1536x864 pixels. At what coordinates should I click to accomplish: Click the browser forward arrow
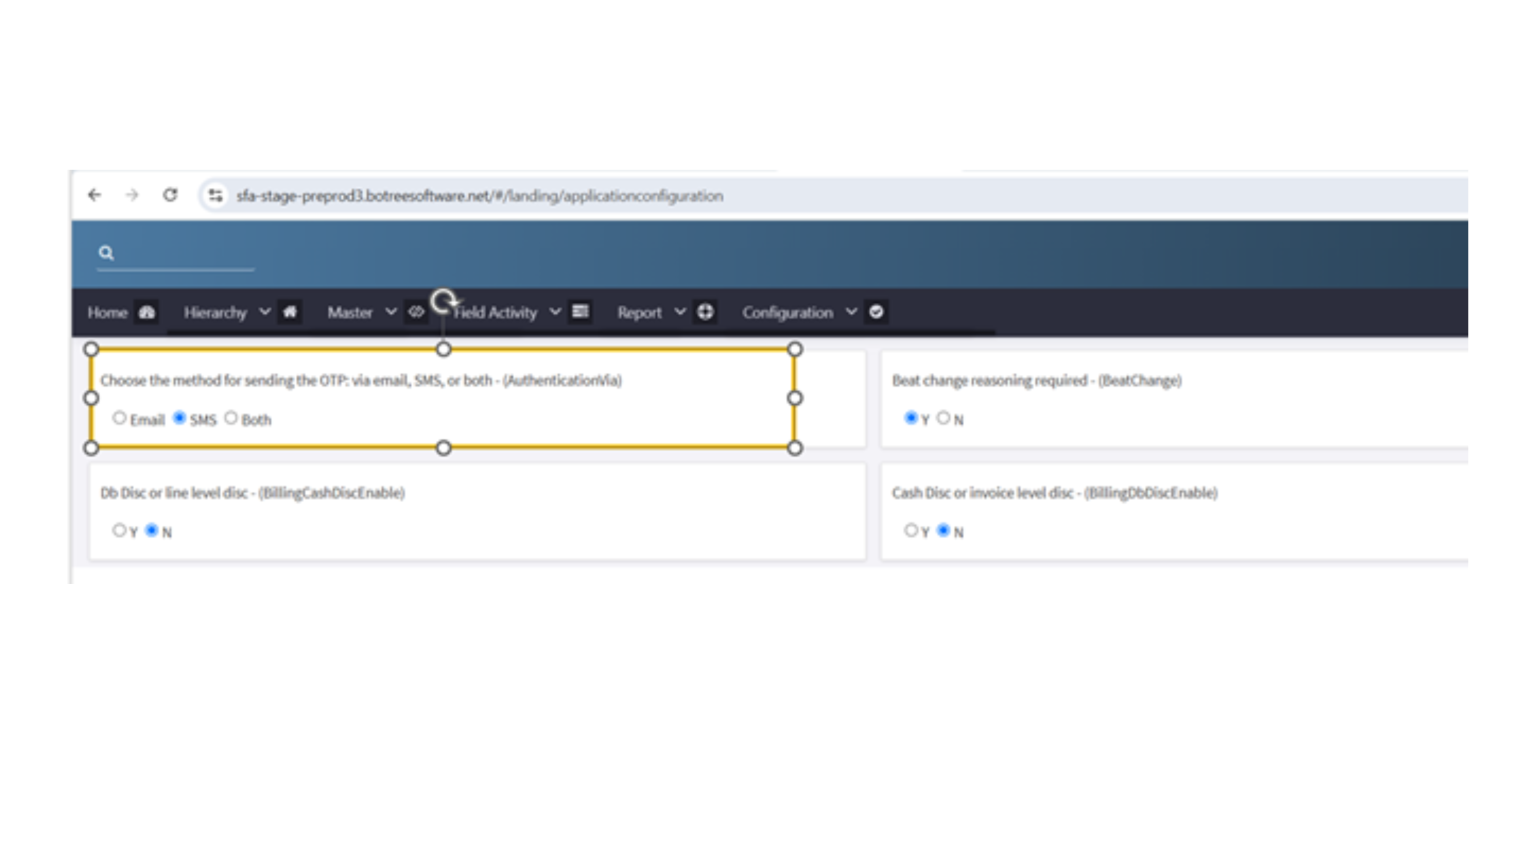coord(132,195)
